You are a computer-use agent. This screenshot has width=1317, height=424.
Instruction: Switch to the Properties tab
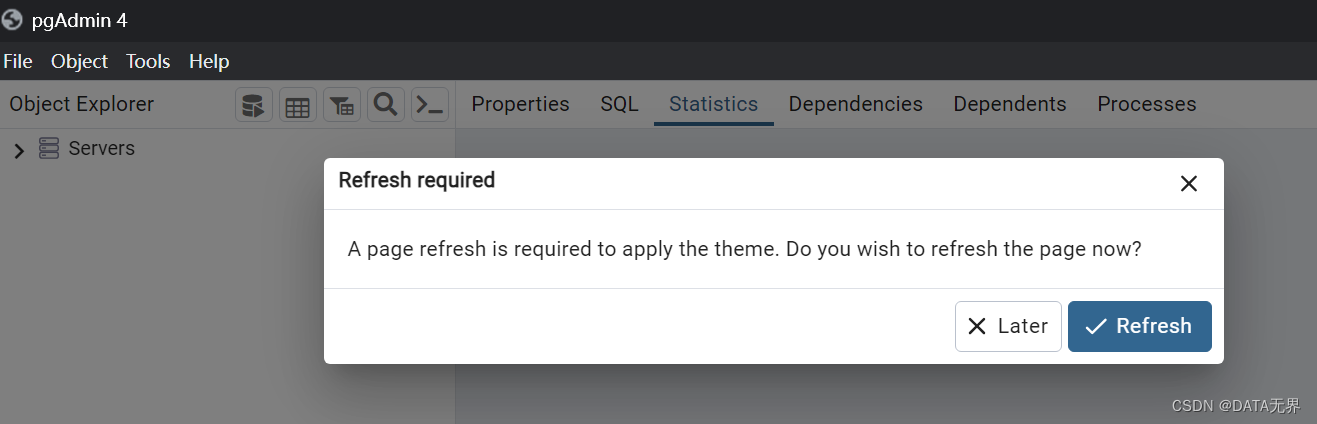click(520, 104)
